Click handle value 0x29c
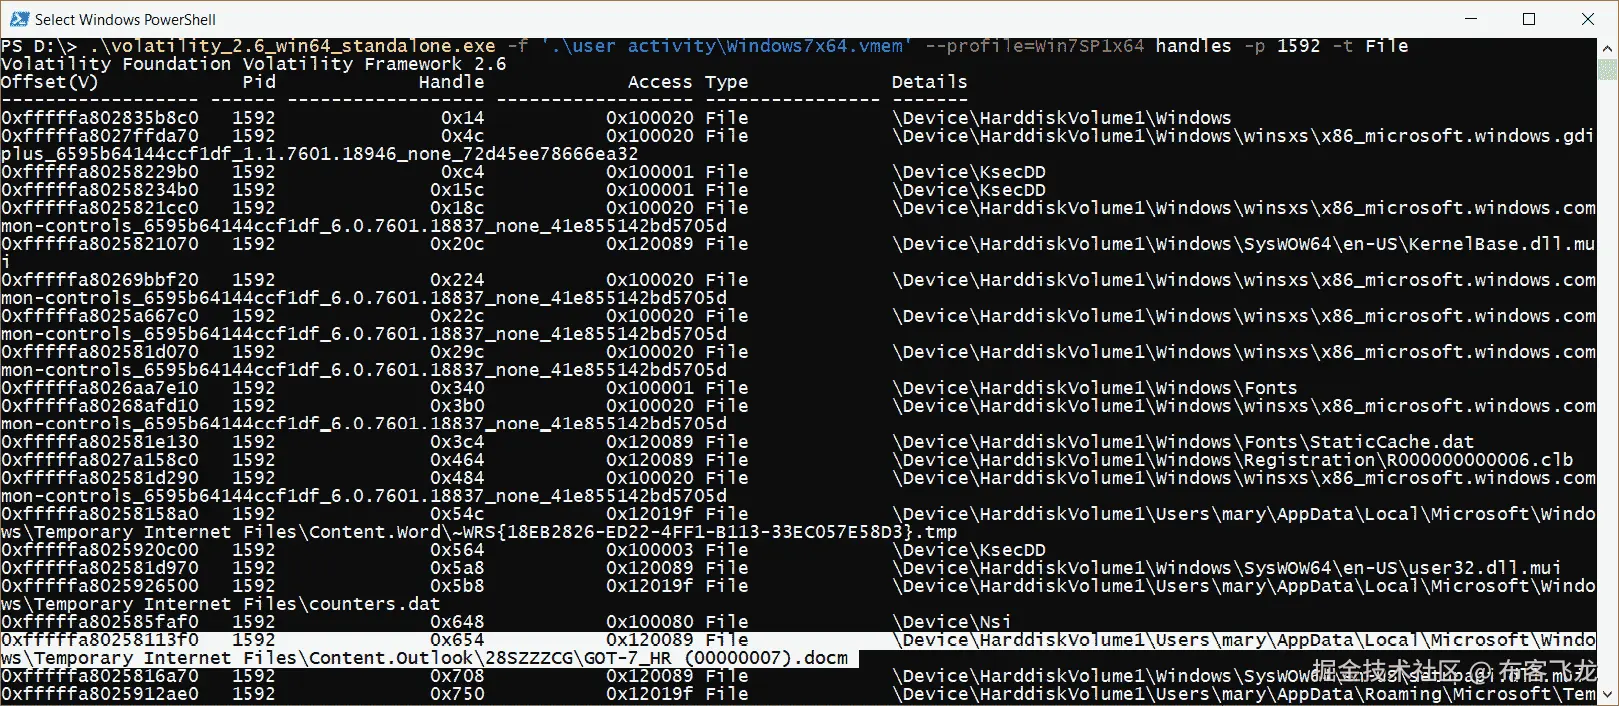This screenshot has width=1619, height=706. point(457,352)
